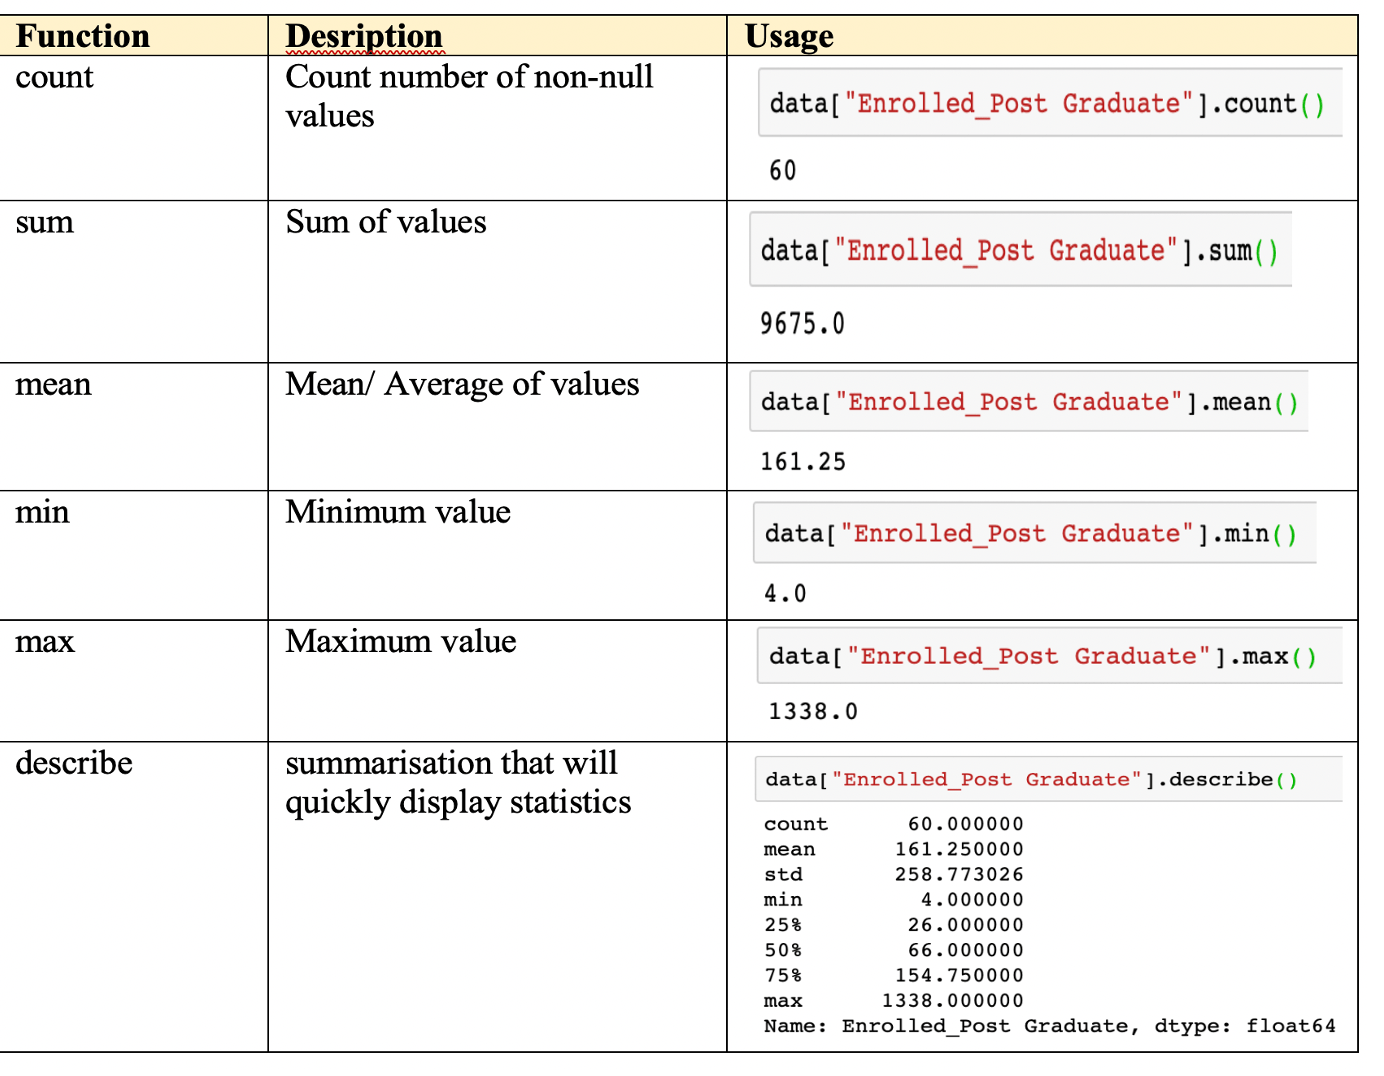Click the output value 161.25
The height and width of the screenshot is (1076, 1384).
tap(800, 461)
